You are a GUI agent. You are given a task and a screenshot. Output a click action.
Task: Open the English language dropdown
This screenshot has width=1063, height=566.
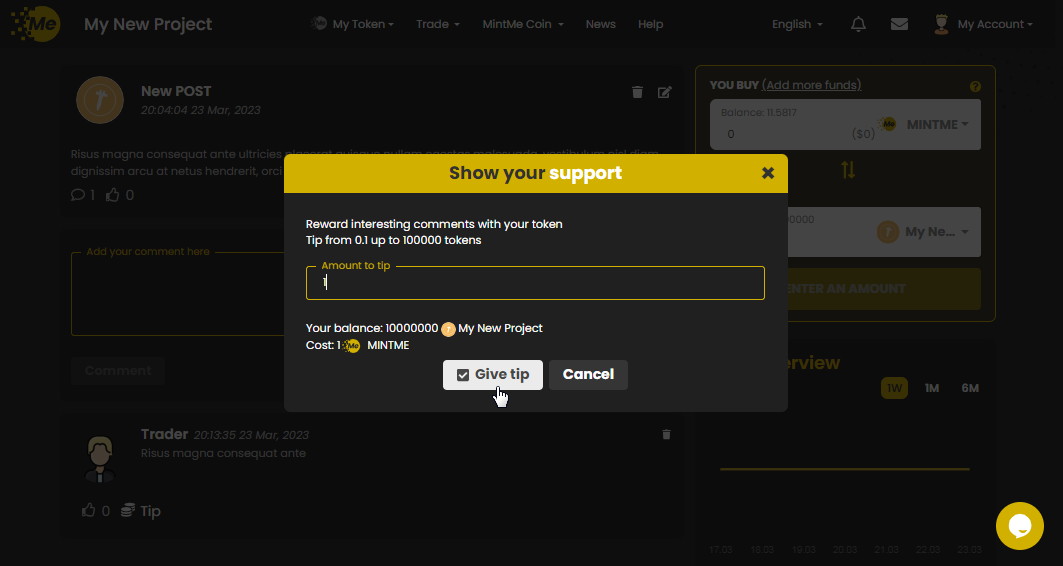[797, 24]
